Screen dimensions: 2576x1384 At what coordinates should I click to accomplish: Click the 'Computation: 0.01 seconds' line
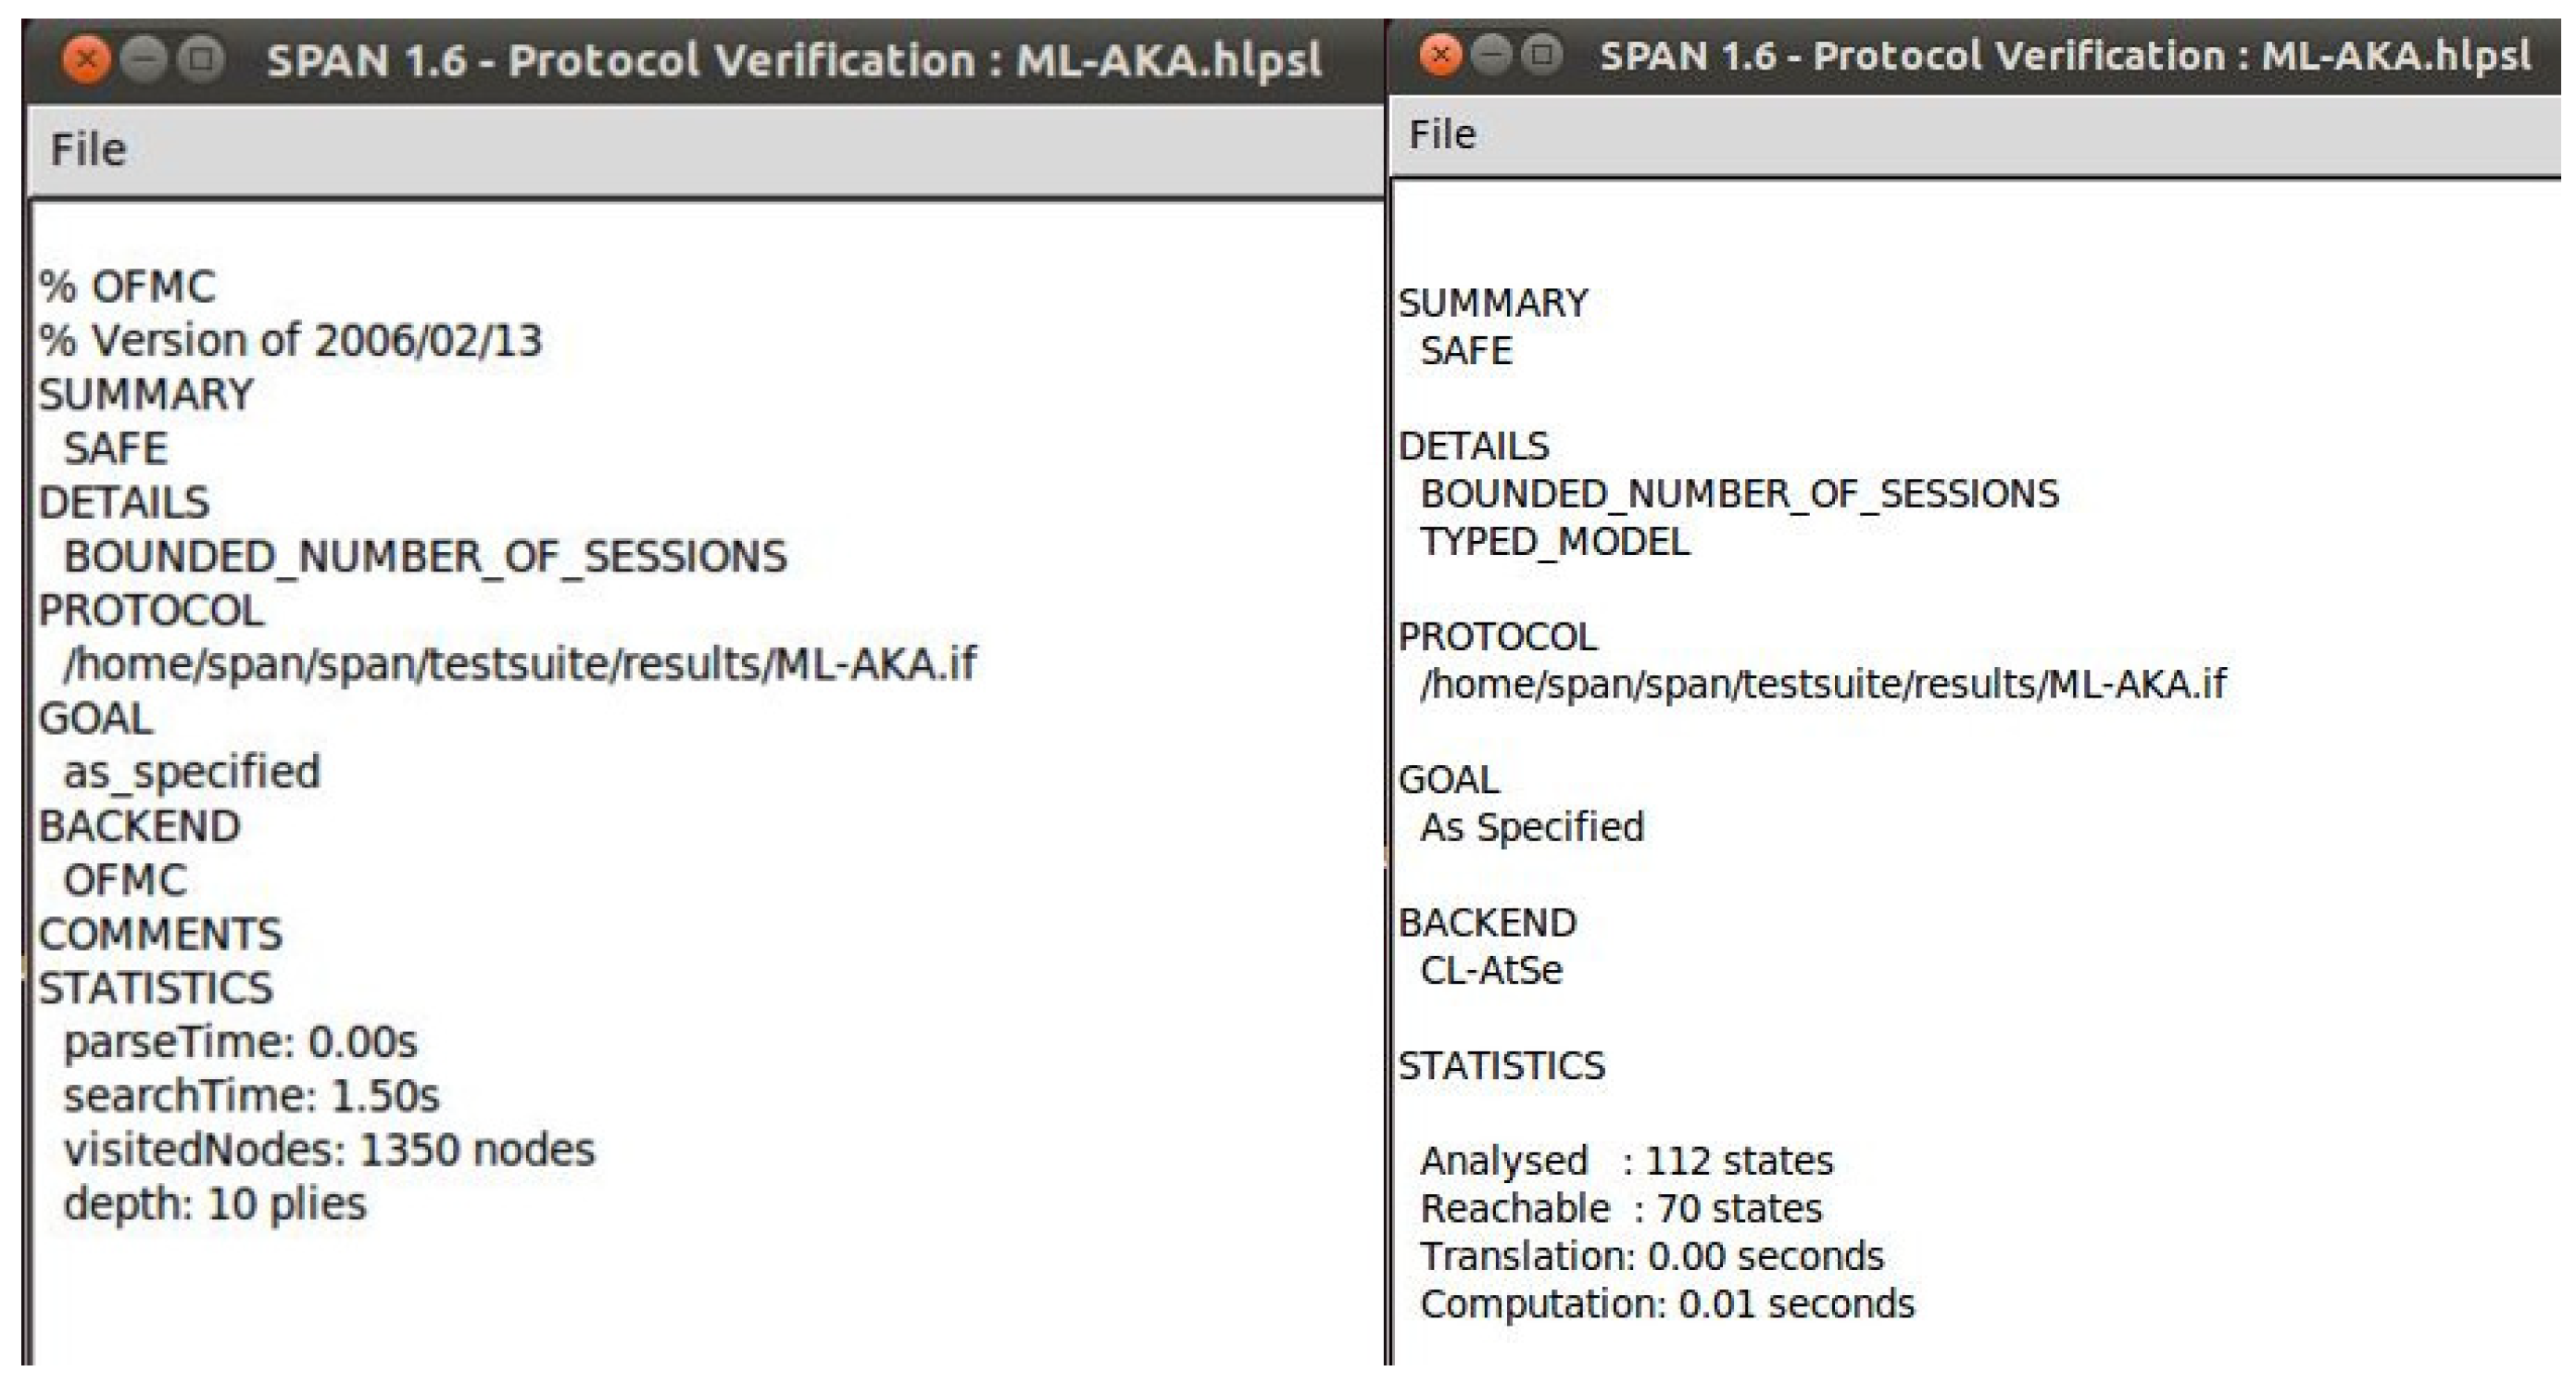click(x=1667, y=1304)
